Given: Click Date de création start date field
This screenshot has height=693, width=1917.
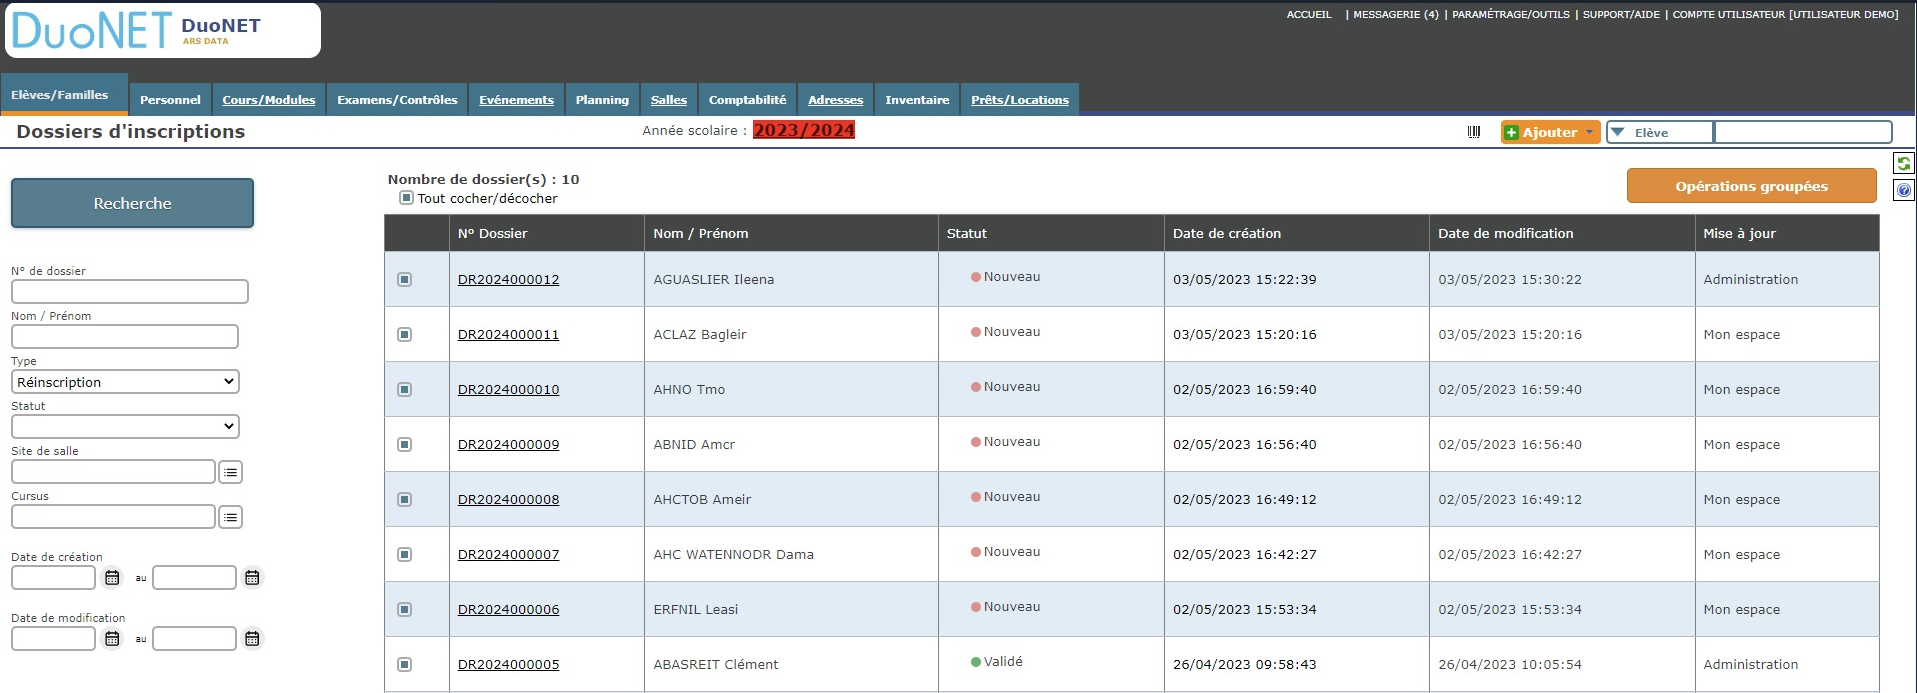Looking at the screenshot, I should 53,577.
